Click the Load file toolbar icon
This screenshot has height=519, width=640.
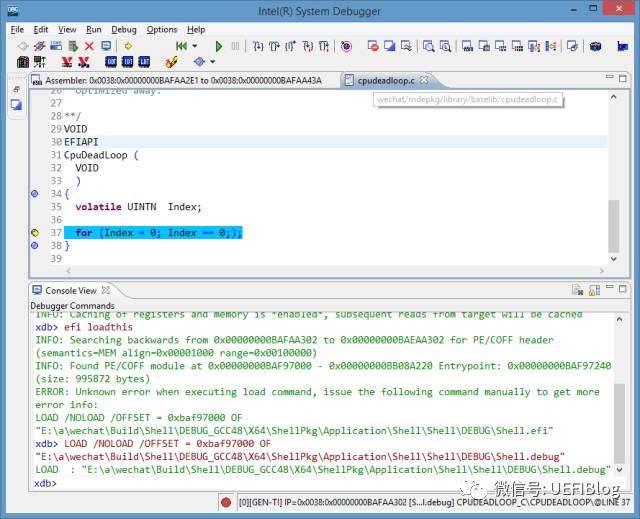coord(56,46)
